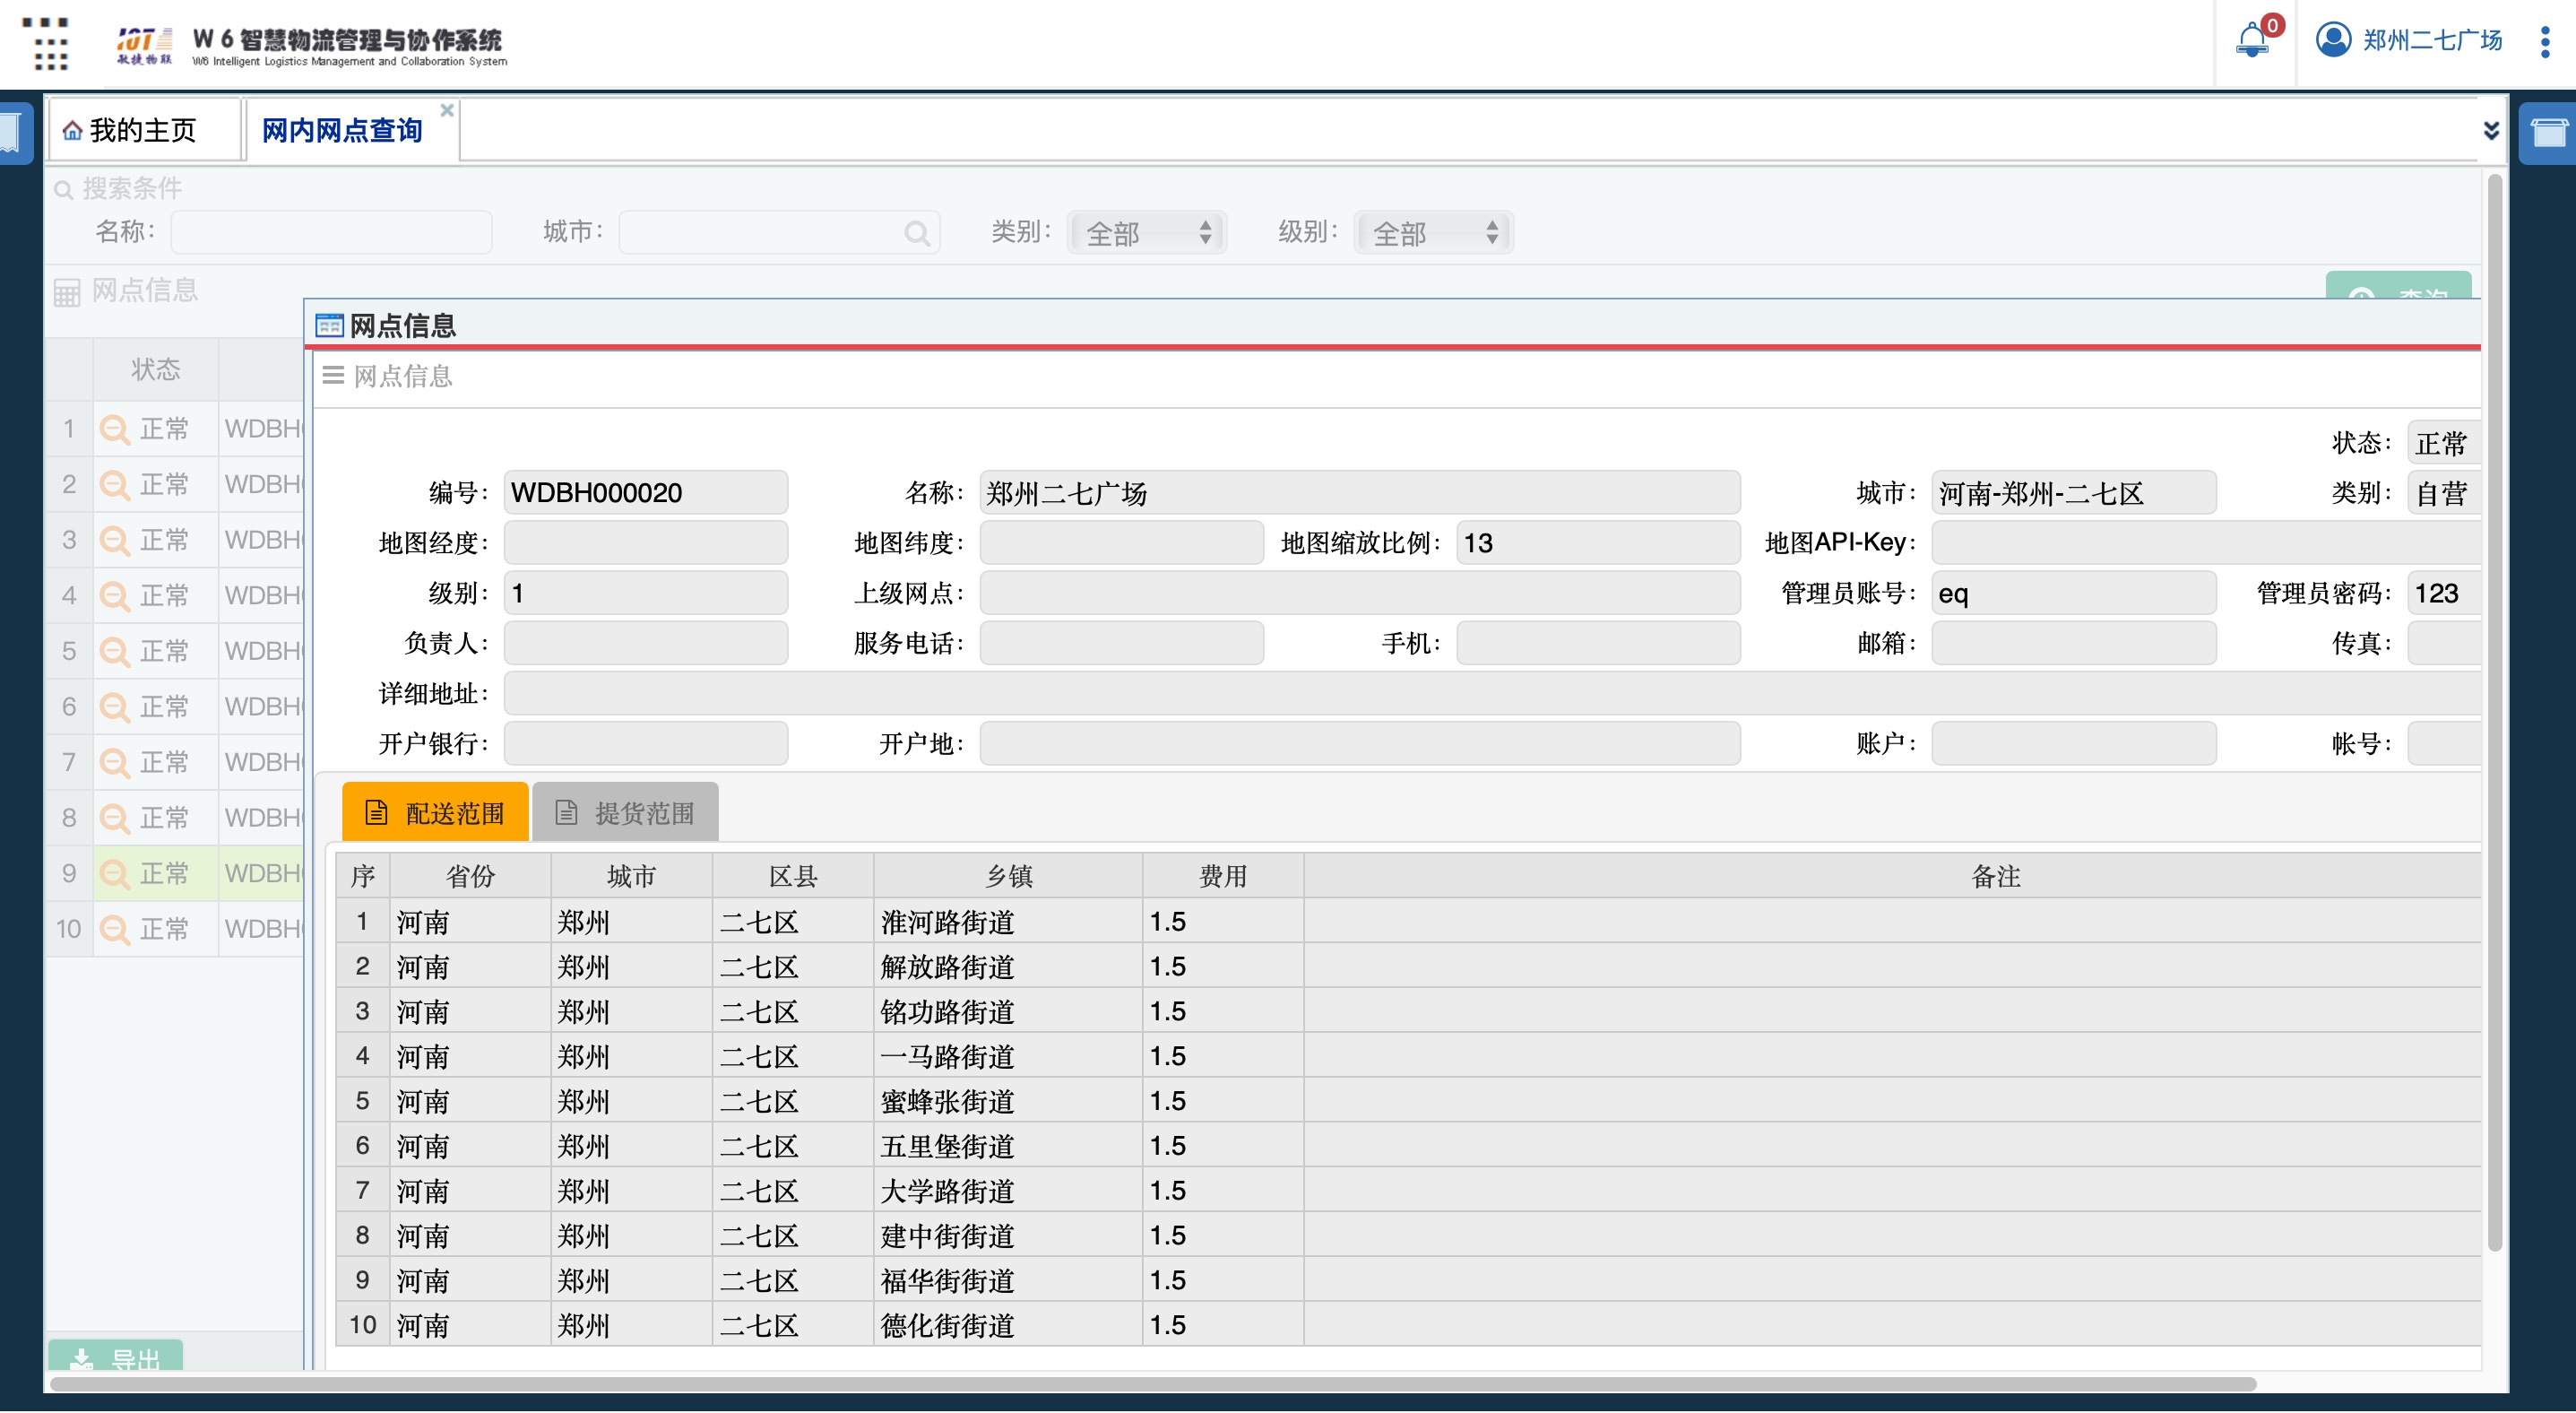Expand the tab list chevron
Screen dimensions: 2576x1413
click(2491, 131)
